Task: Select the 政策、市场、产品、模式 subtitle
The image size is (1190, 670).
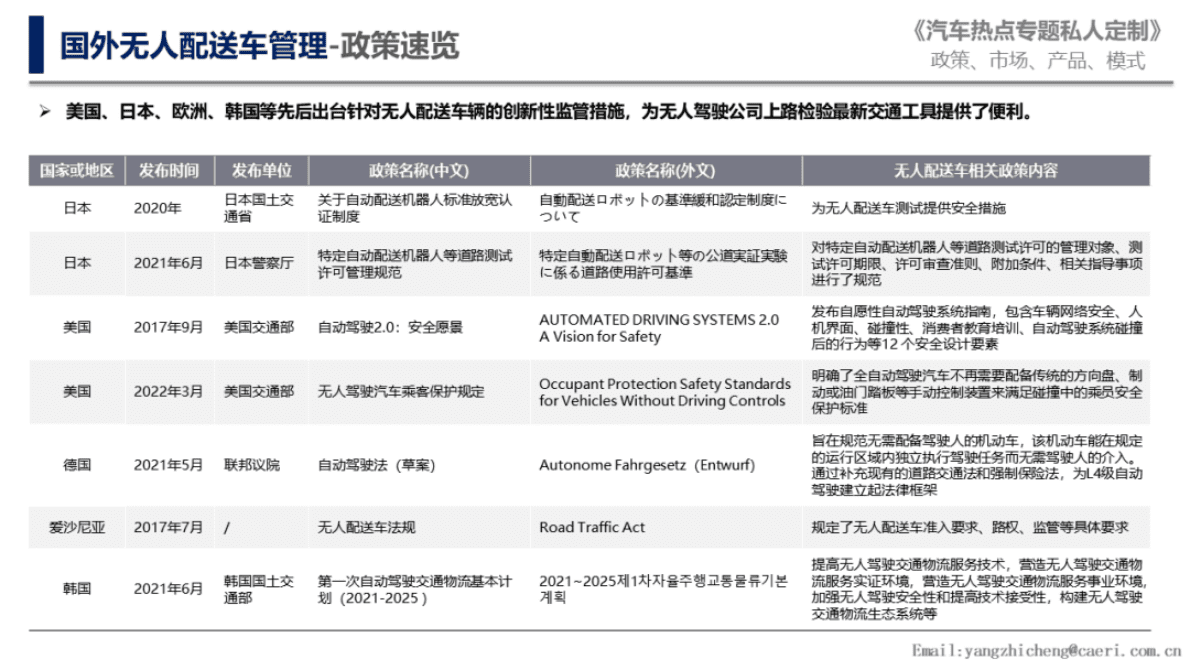Action: click(x=1037, y=58)
